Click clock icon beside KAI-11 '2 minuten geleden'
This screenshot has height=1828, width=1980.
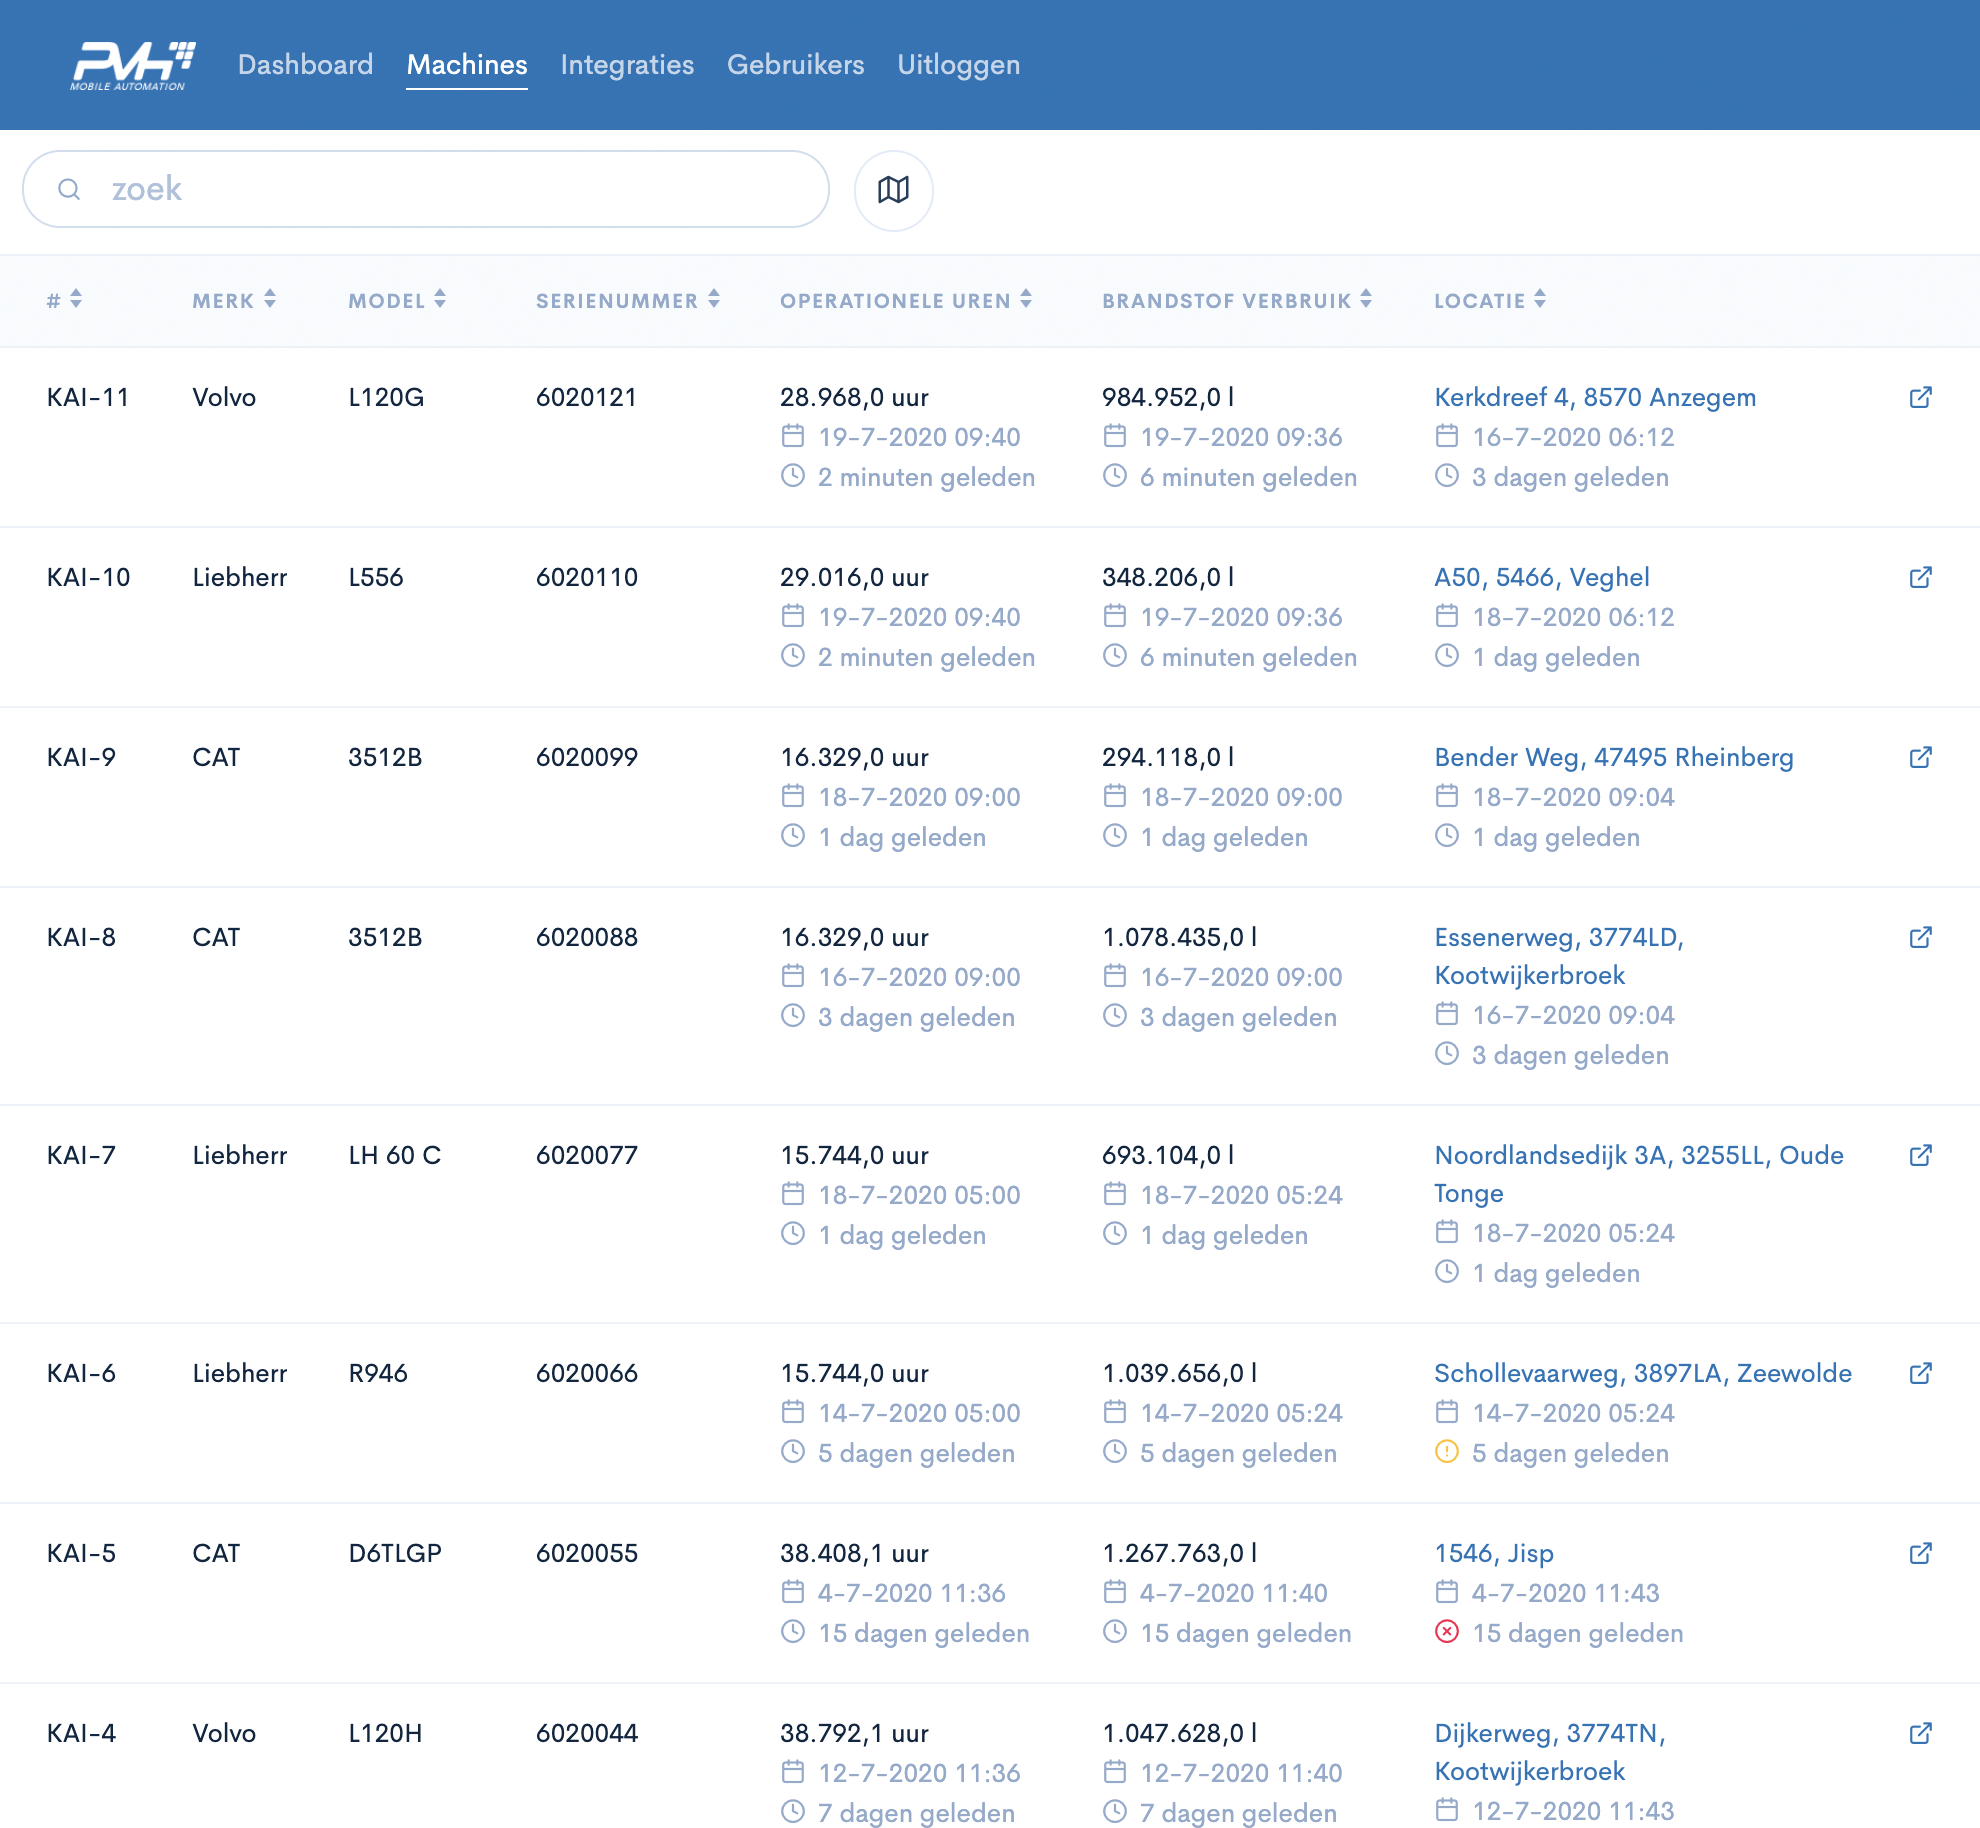pyautogui.click(x=793, y=476)
